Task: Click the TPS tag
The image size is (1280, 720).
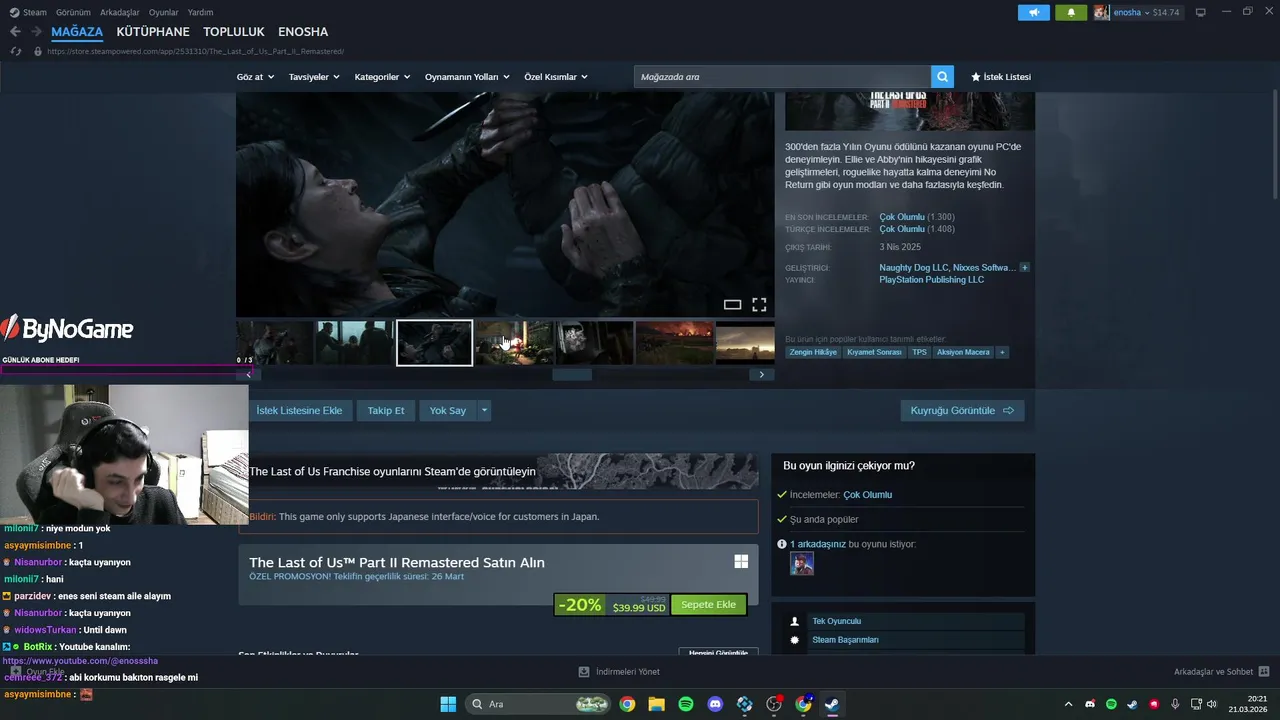Action: [x=919, y=352]
